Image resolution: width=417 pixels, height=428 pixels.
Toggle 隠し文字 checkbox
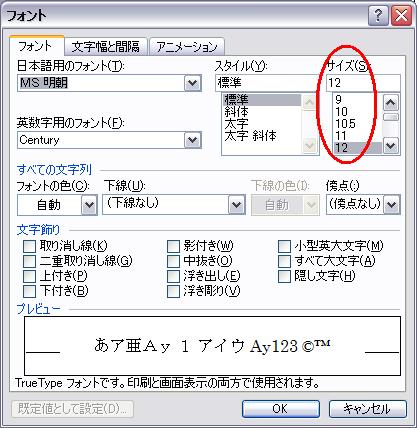point(284,276)
